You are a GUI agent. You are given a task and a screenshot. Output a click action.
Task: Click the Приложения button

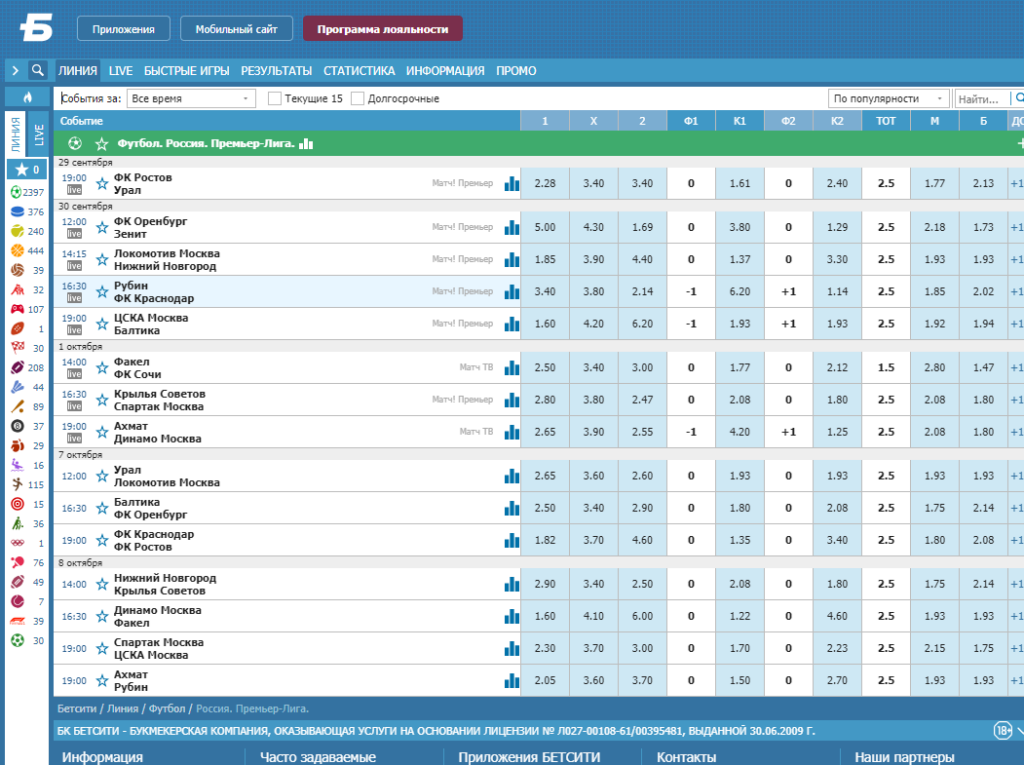click(123, 29)
